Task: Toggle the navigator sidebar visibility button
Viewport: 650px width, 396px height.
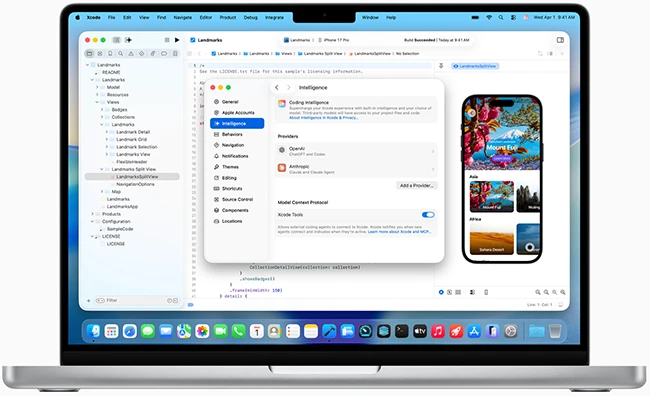Action: [x=116, y=40]
